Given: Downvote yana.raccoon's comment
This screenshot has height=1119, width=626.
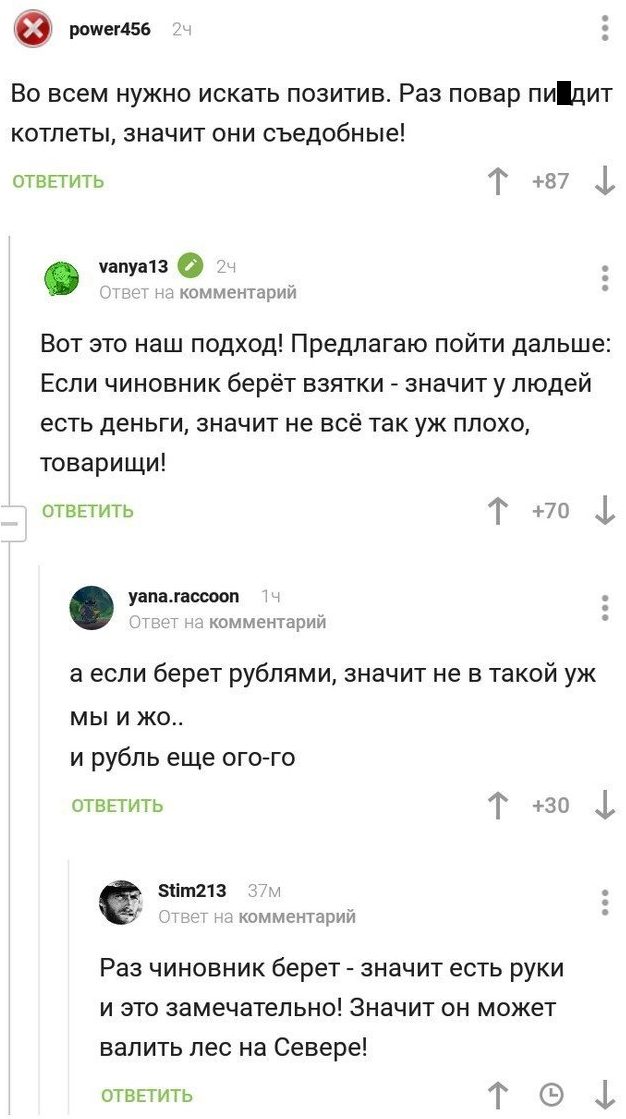Looking at the screenshot, I should click(604, 805).
